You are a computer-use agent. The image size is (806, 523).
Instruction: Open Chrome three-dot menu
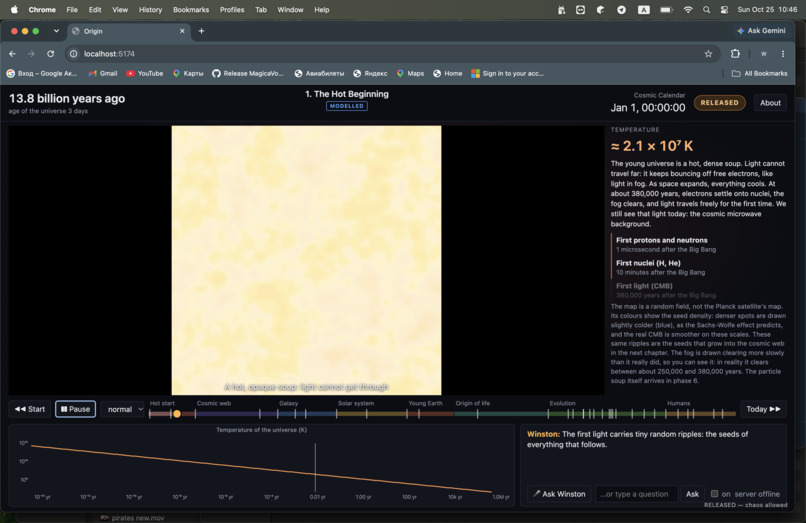[783, 53]
